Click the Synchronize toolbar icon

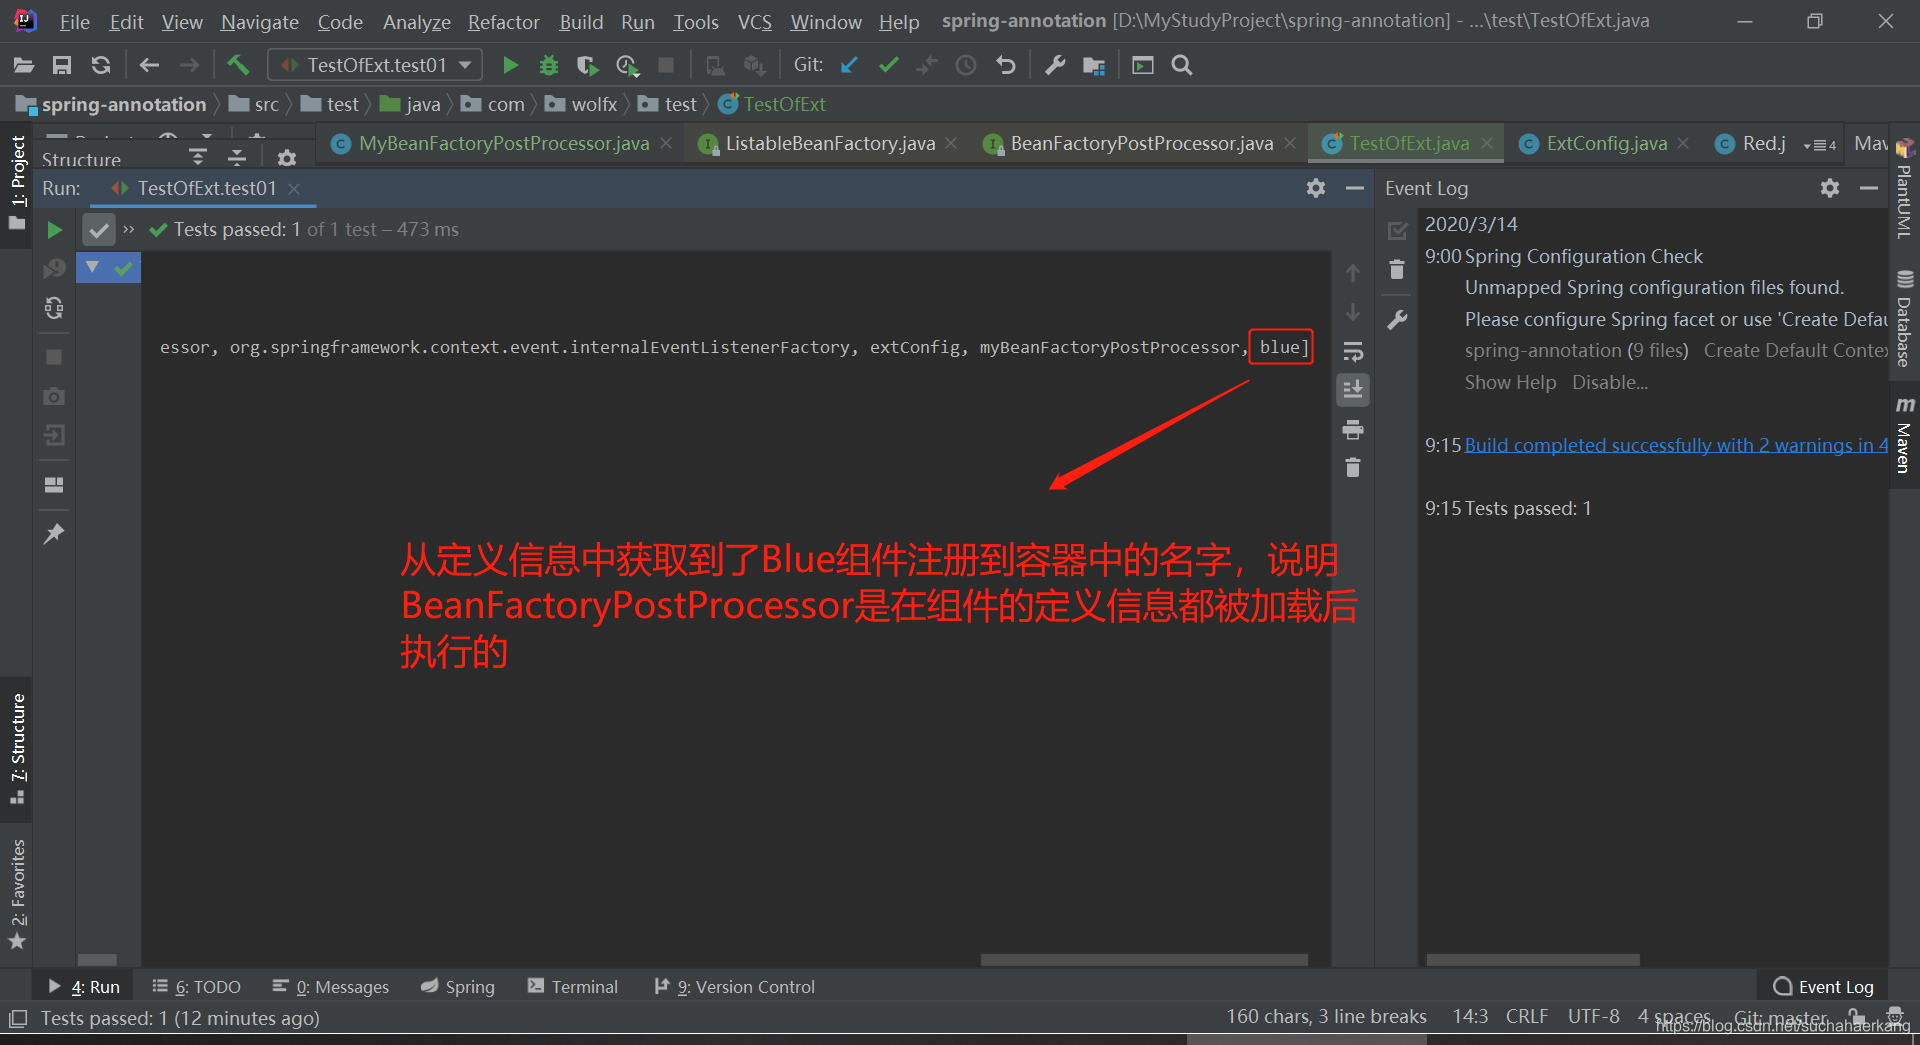[x=101, y=65]
